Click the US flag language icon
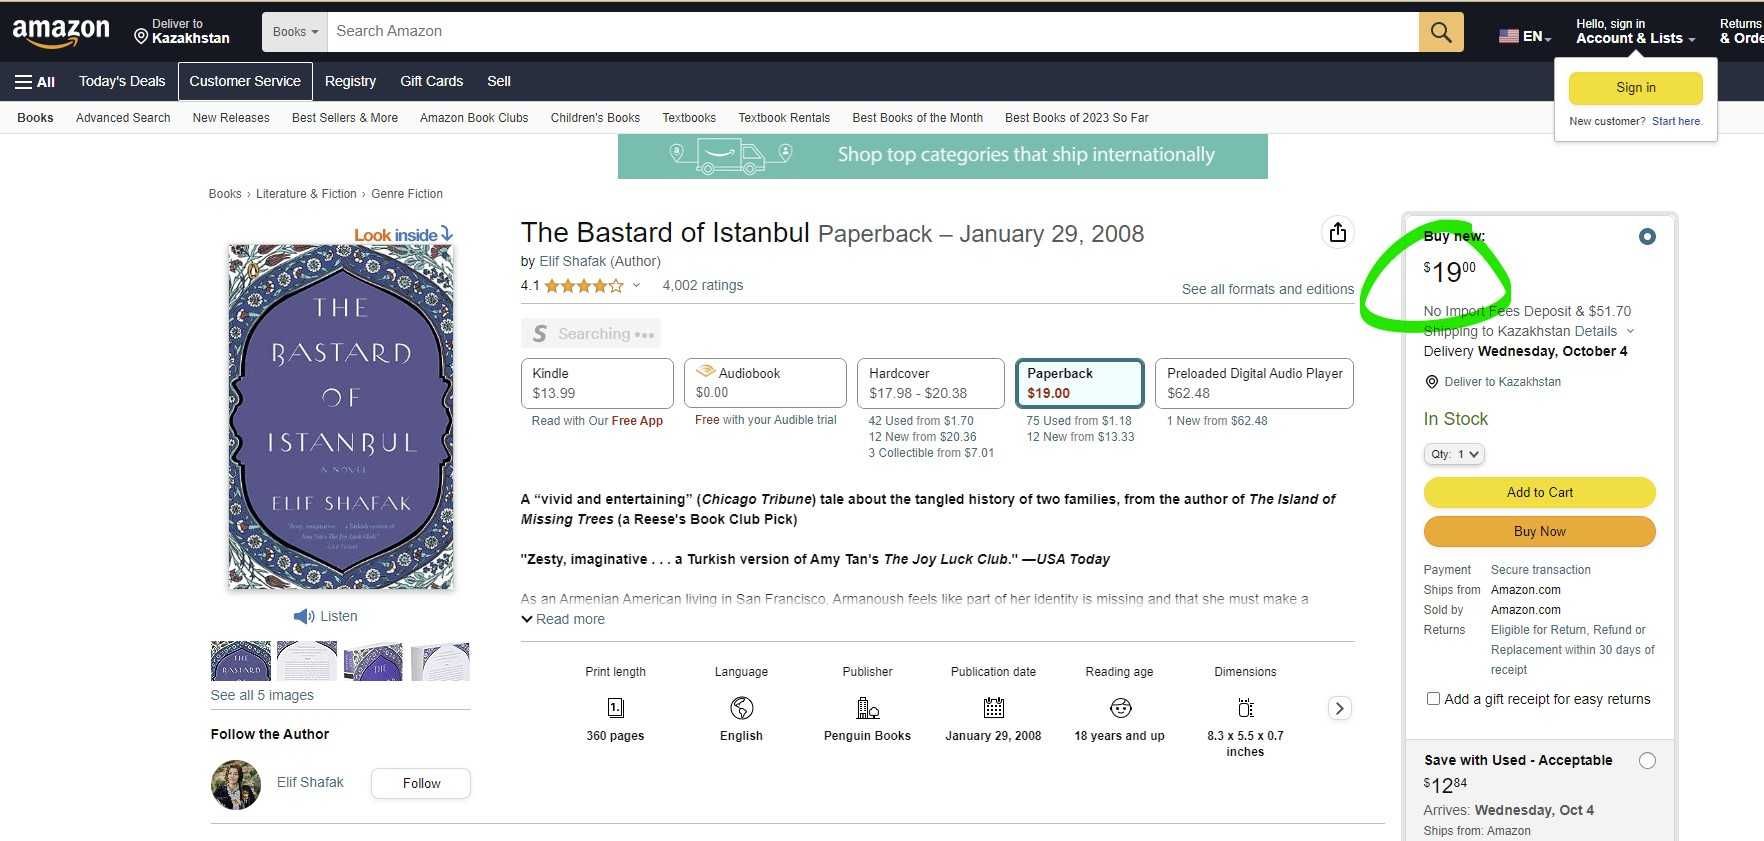This screenshot has width=1764, height=841. (x=1509, y=36)
